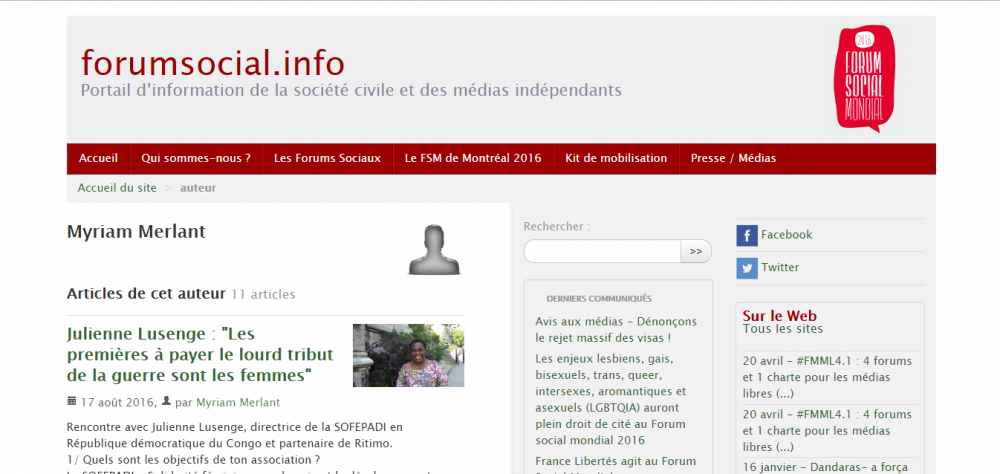The height and width of the screenshot is (474, 1000).
Task: Go to Les Forums Sociaux menu
Action: pos(327,158)
